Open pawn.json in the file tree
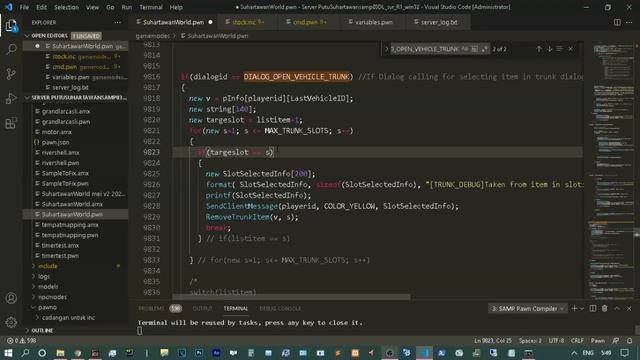This screenshot has height=360, width=640. [x=55, y=142]
